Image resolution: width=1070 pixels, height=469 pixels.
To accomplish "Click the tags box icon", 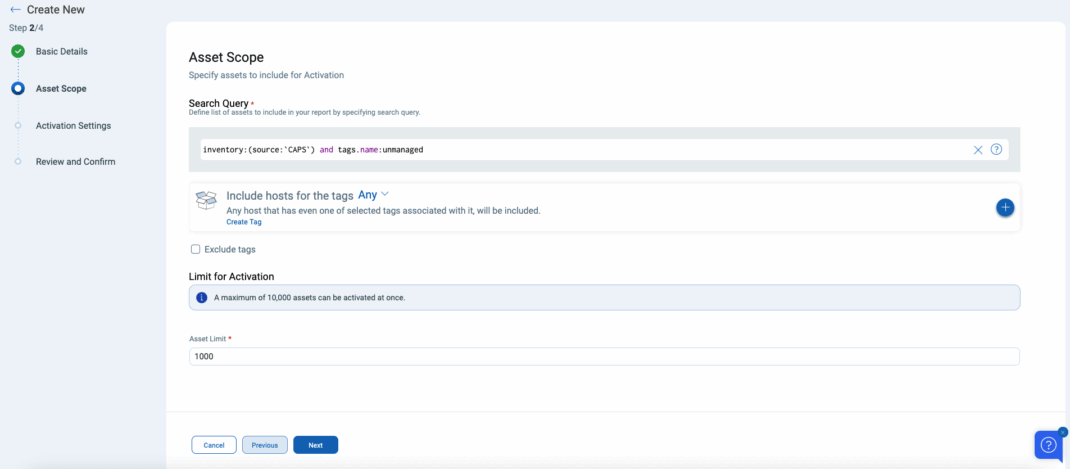I will click(206, 201).
